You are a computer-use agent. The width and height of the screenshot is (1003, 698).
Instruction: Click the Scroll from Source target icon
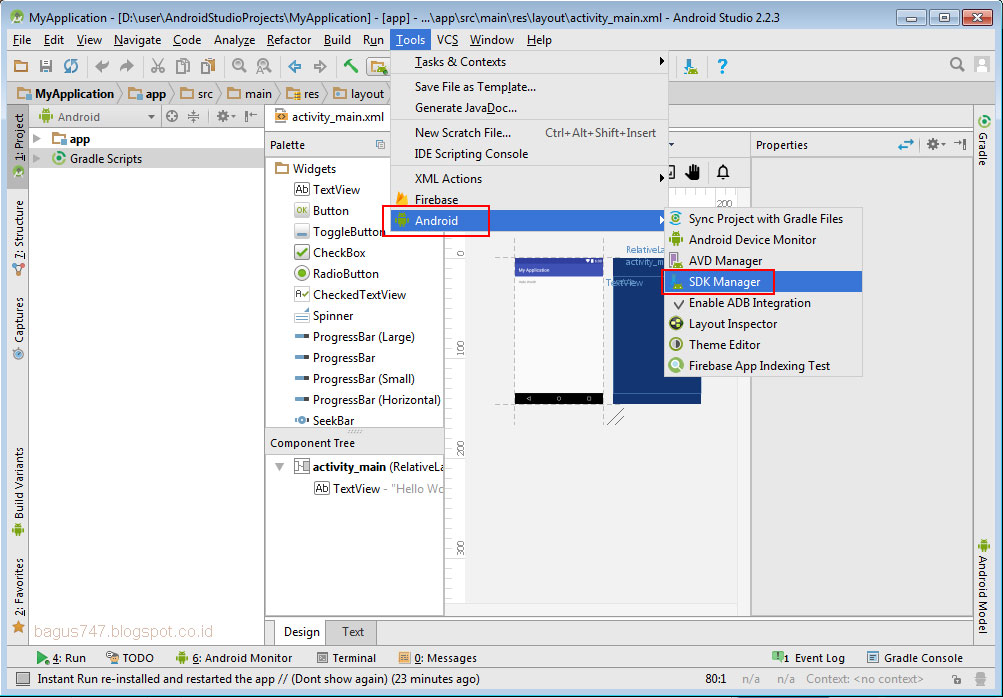pyautogui.click(x=172, y=116)
